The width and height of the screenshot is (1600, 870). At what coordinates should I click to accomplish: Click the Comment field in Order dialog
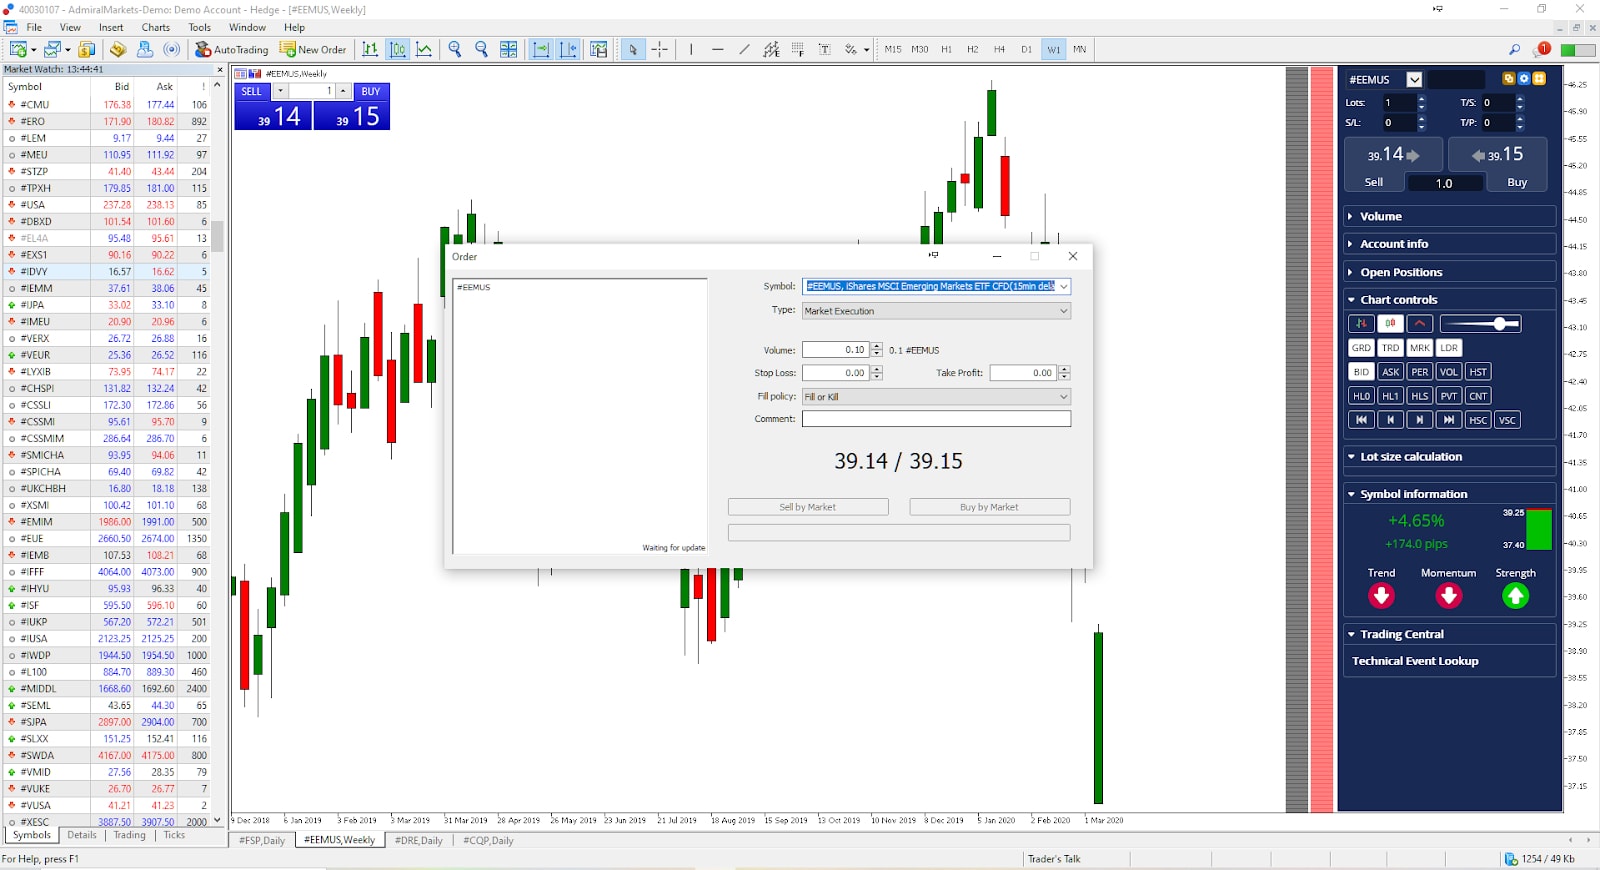click(936, 419)
